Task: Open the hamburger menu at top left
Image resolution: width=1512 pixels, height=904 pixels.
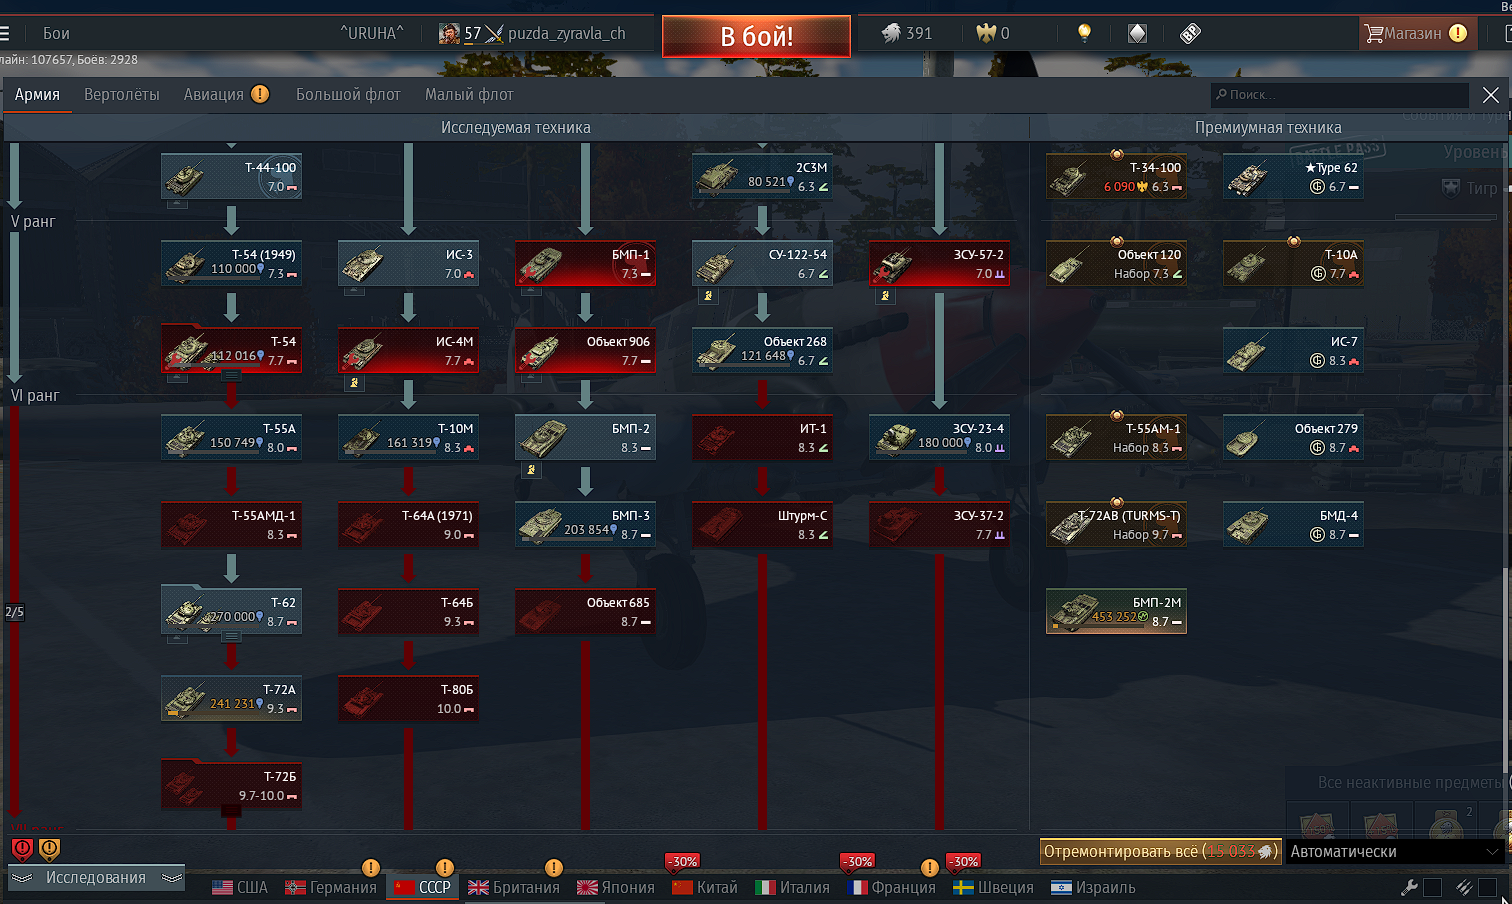Action: tap(4, 33)
